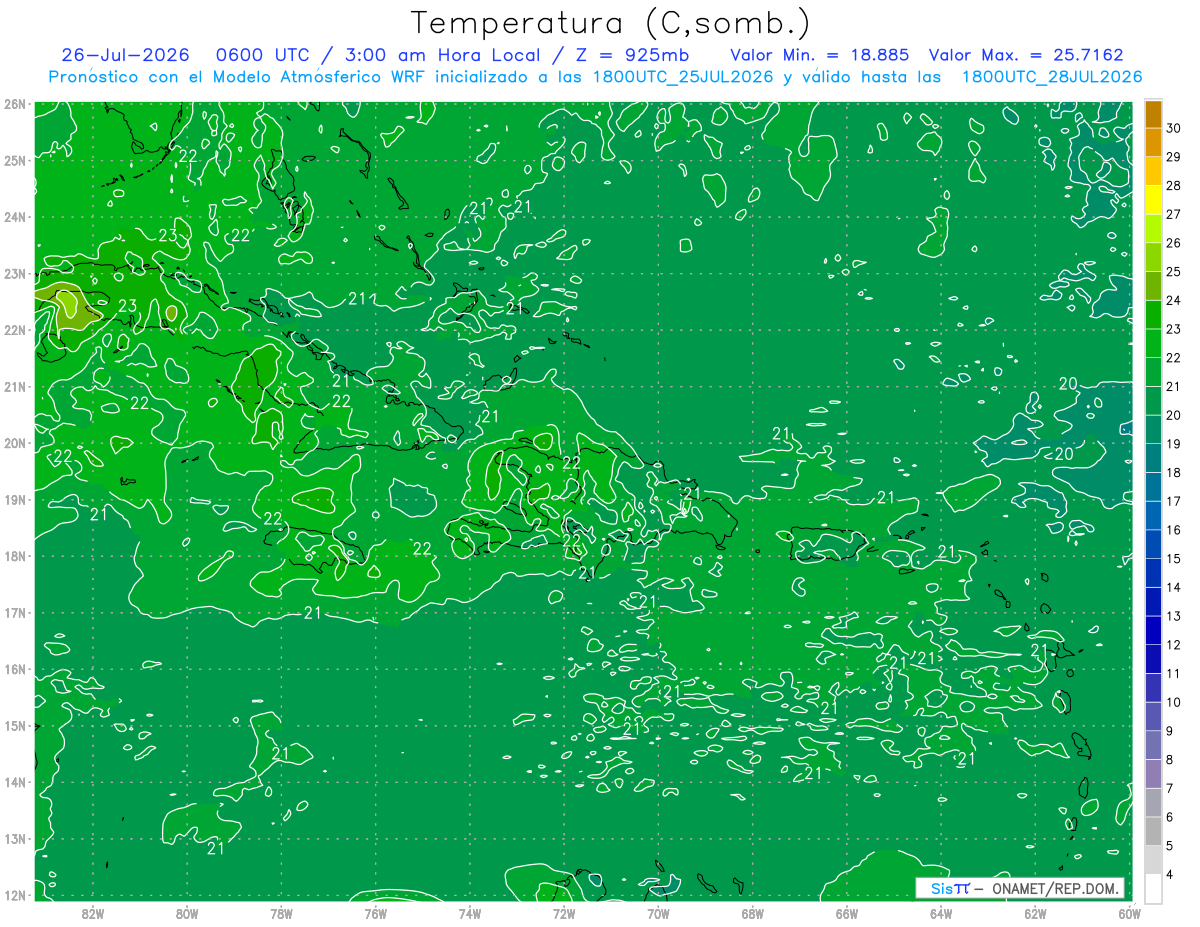Click the '26N' latitude label
Image resolution: width=1200 pixels, height=927 pixels.
14,104
